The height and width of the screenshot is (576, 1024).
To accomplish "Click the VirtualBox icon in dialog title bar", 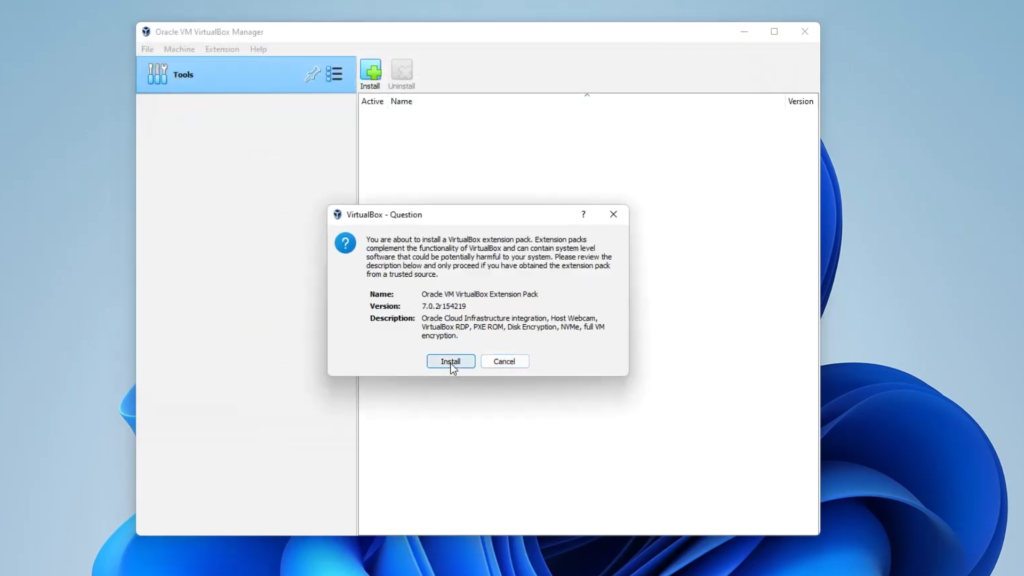I will tap(338, 214).
